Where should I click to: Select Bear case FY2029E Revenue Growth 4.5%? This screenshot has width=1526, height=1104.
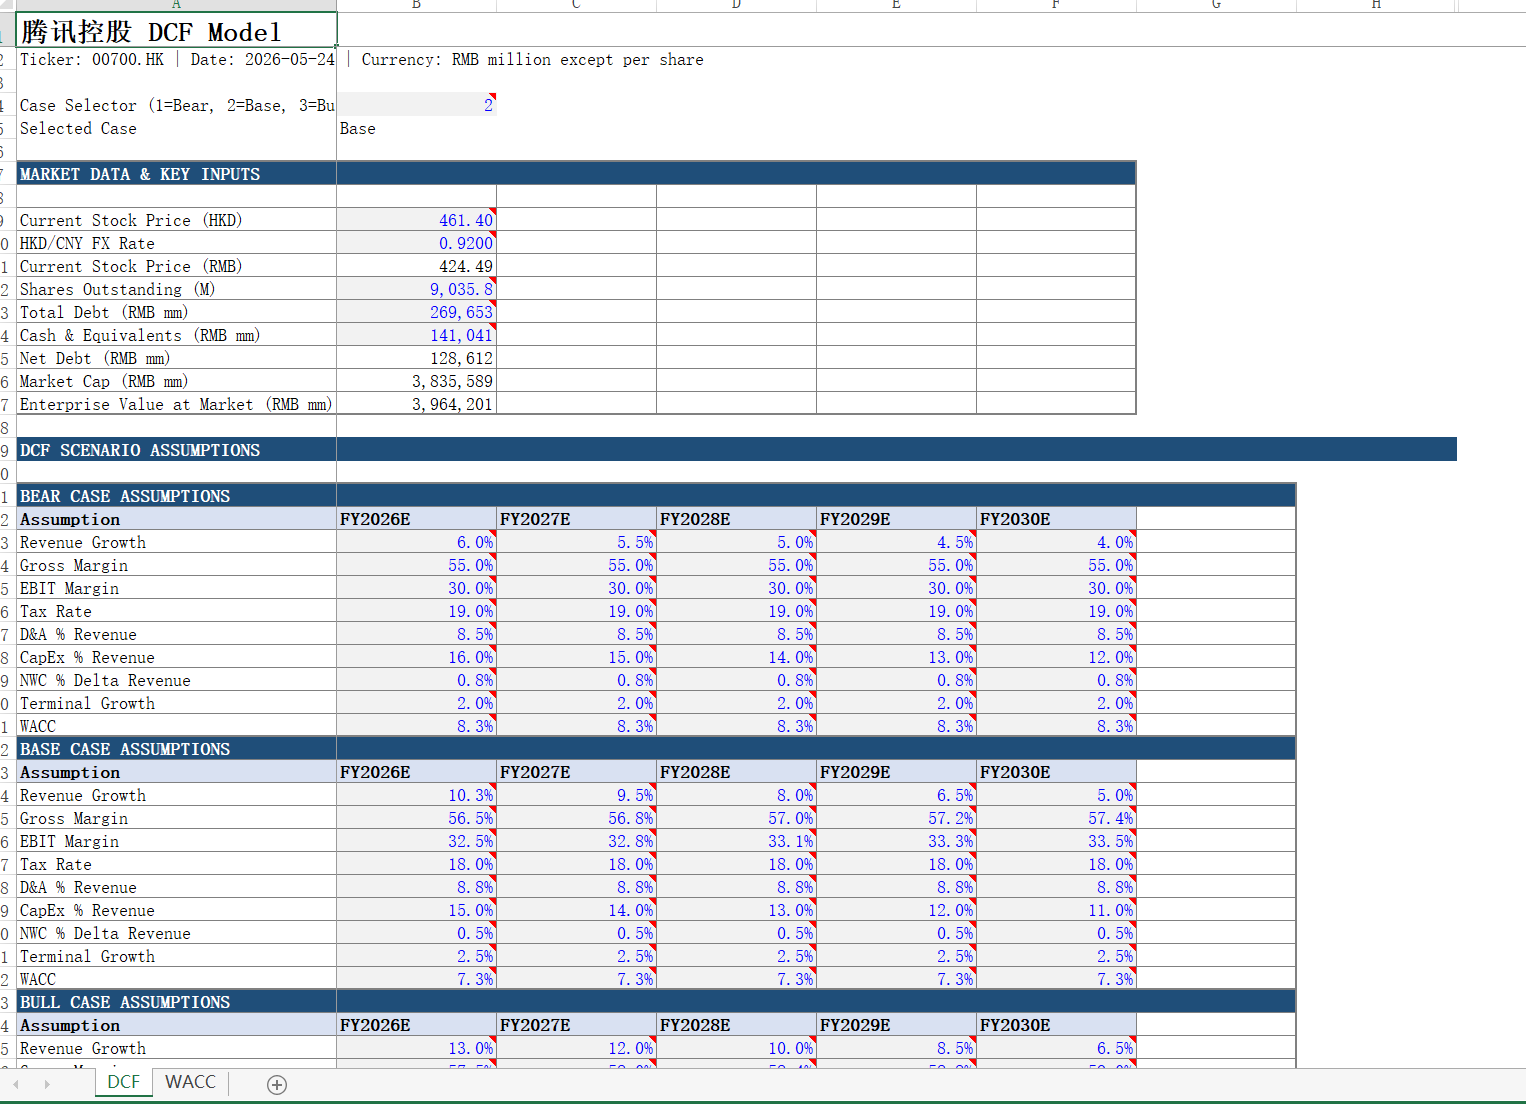coord(897,542)
